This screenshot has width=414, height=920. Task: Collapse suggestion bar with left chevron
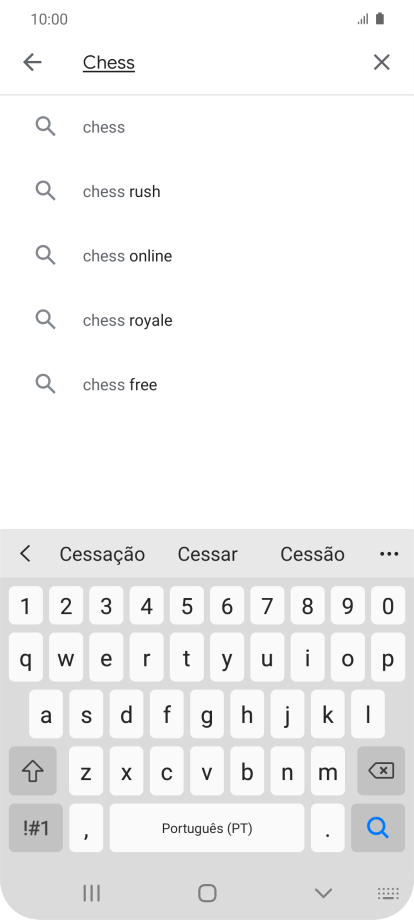click(x=25, y=553)
